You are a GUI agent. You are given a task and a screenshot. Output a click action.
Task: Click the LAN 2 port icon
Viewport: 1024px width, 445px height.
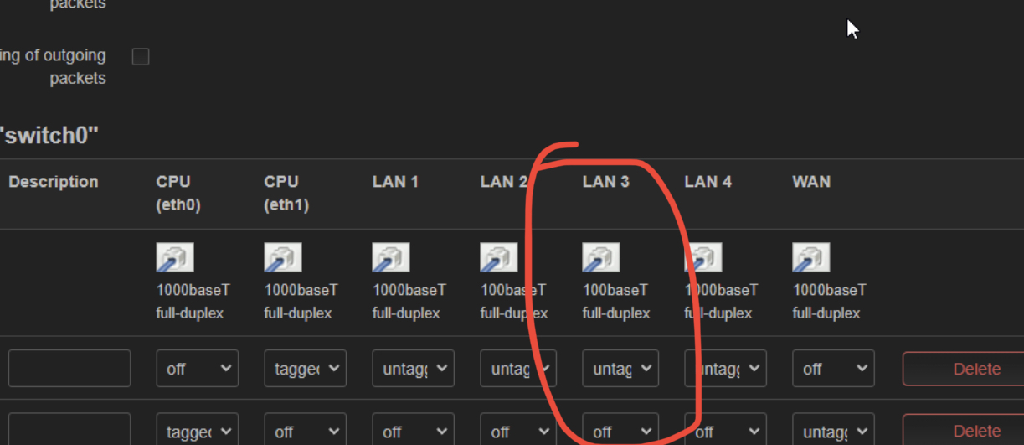click(x=499, y=257)
